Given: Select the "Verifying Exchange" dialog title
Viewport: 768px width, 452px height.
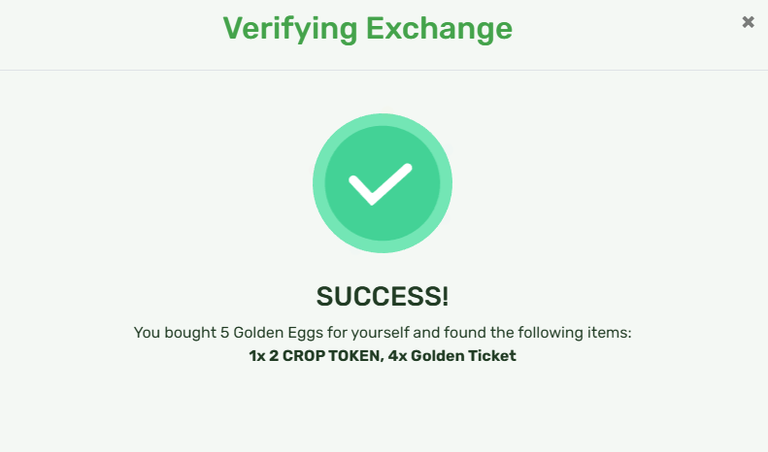Looking at the screenshot, I should pos(367,29).
